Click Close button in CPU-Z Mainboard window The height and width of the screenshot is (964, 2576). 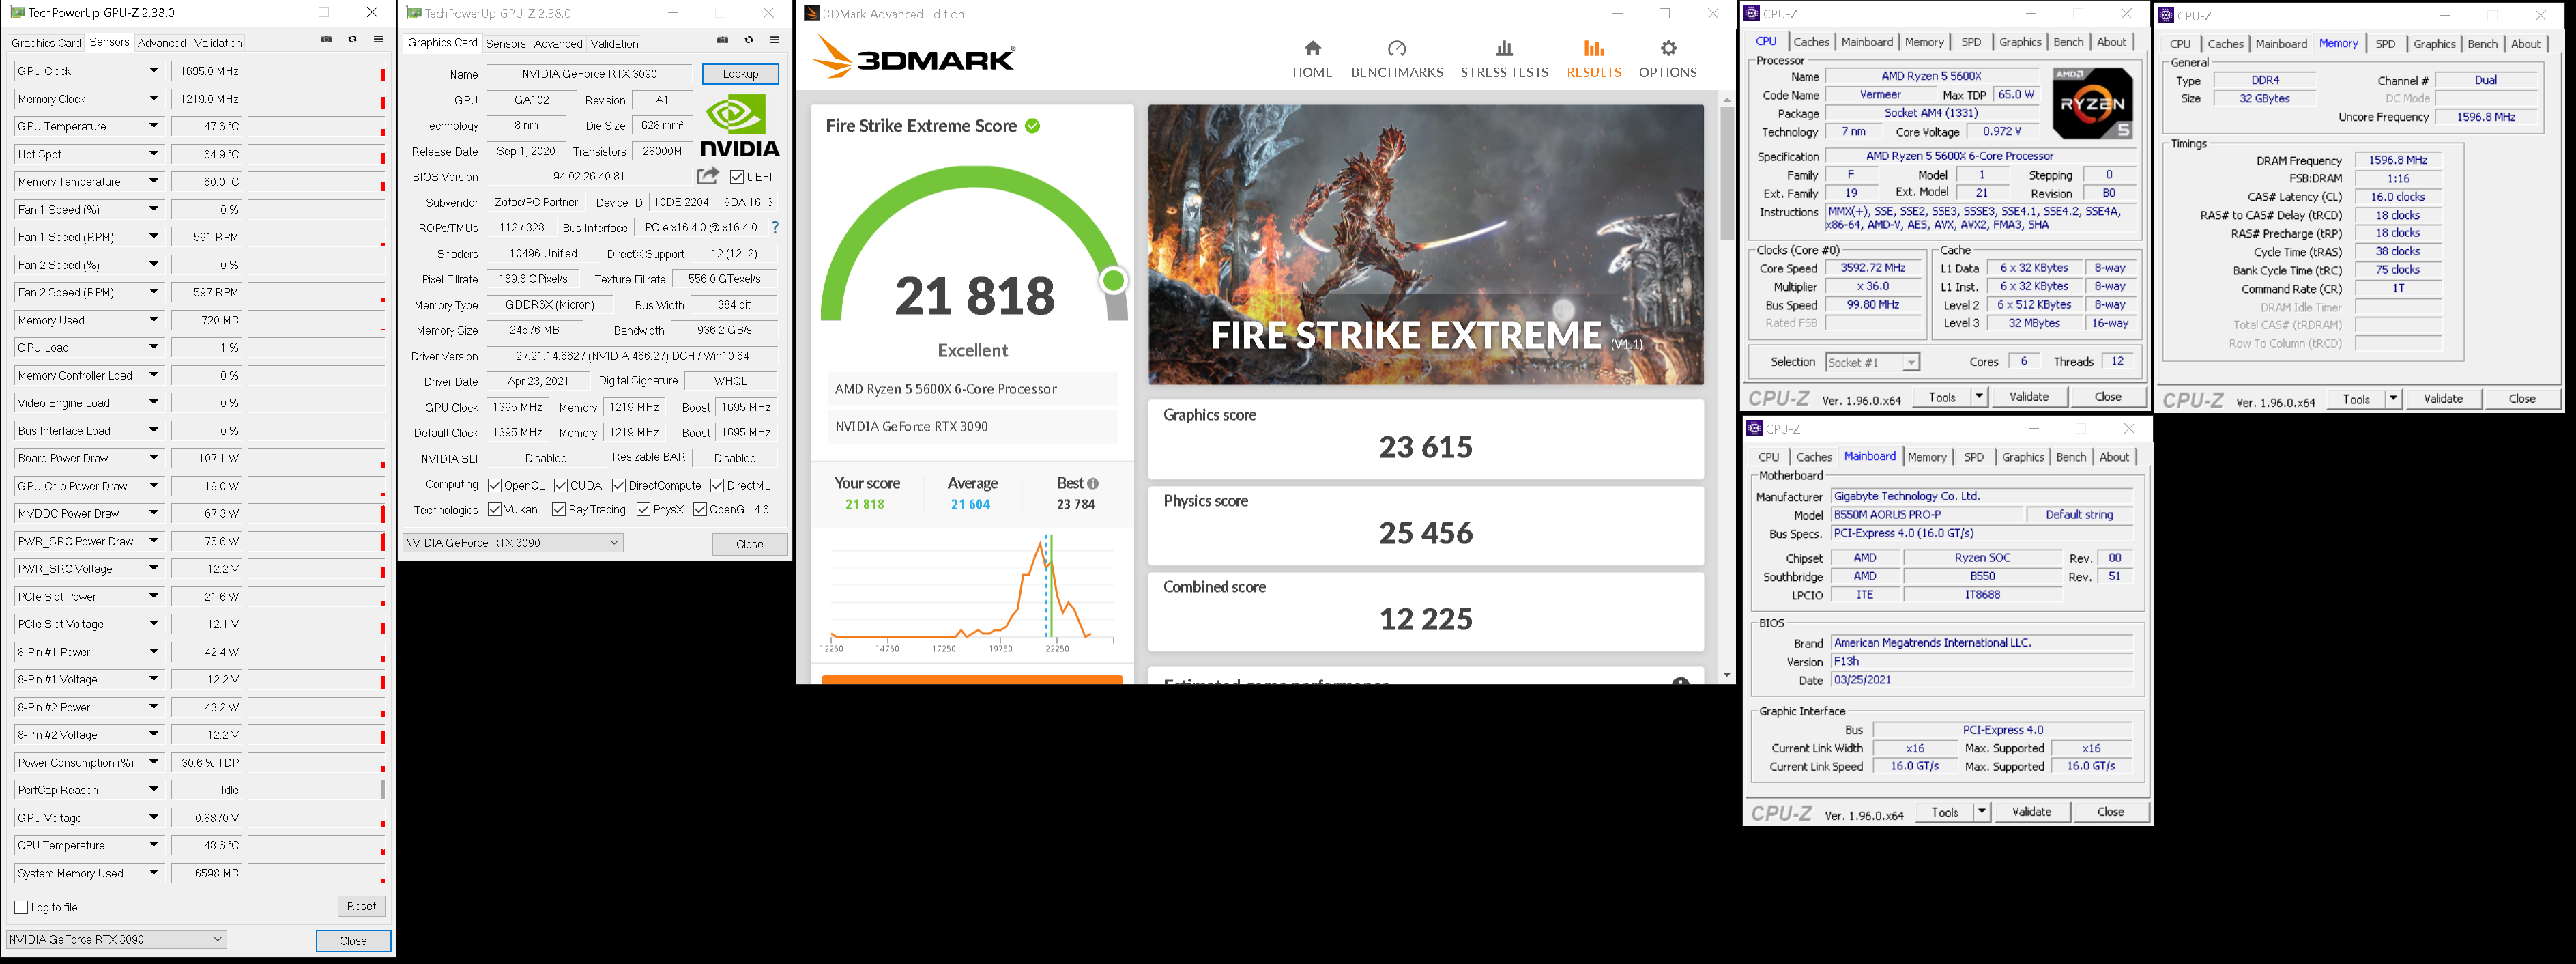click(x=2110, y=812)
